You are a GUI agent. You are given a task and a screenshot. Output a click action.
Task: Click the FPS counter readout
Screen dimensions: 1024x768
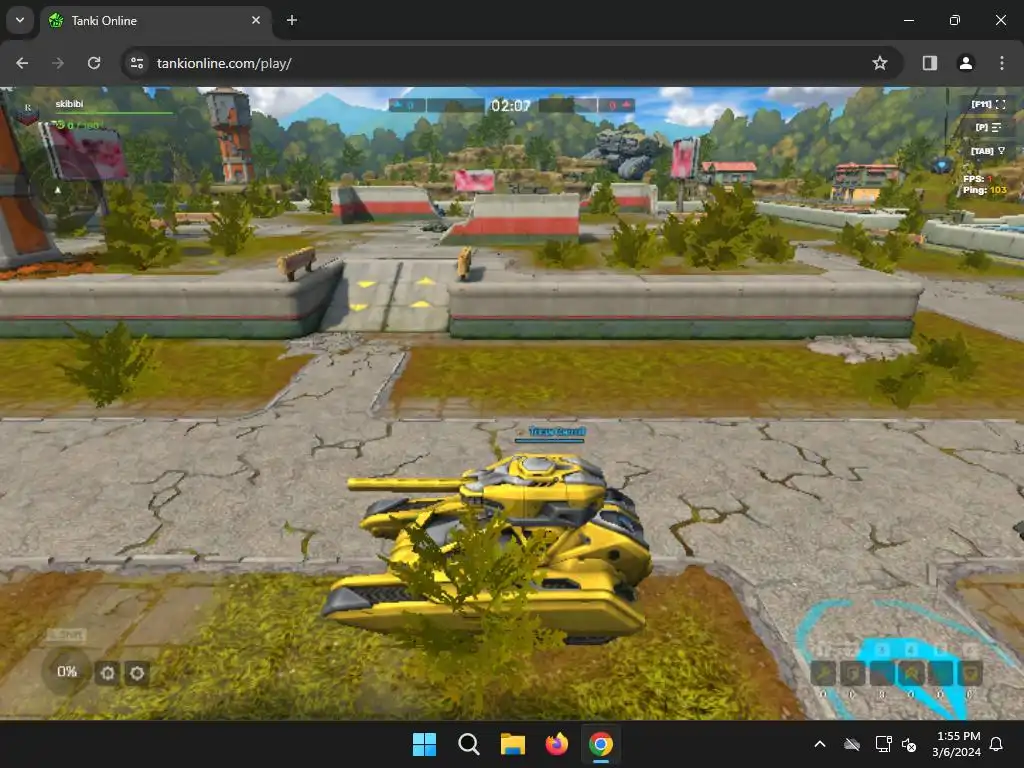978,179
